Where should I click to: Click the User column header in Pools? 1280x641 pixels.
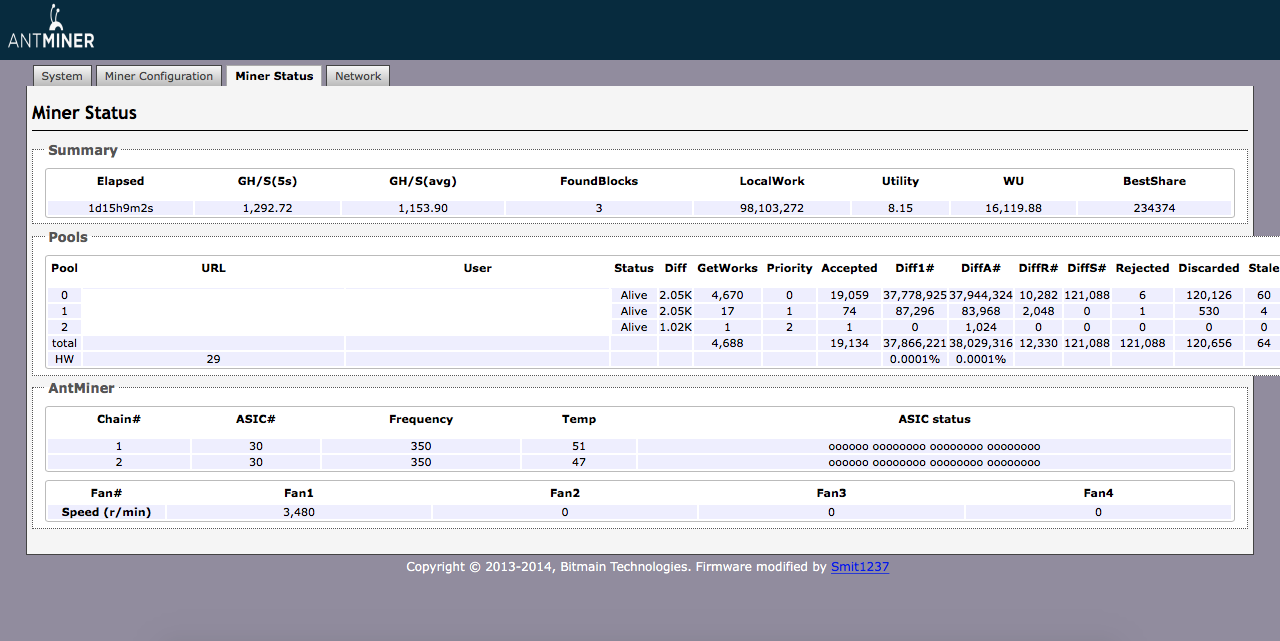478,268
